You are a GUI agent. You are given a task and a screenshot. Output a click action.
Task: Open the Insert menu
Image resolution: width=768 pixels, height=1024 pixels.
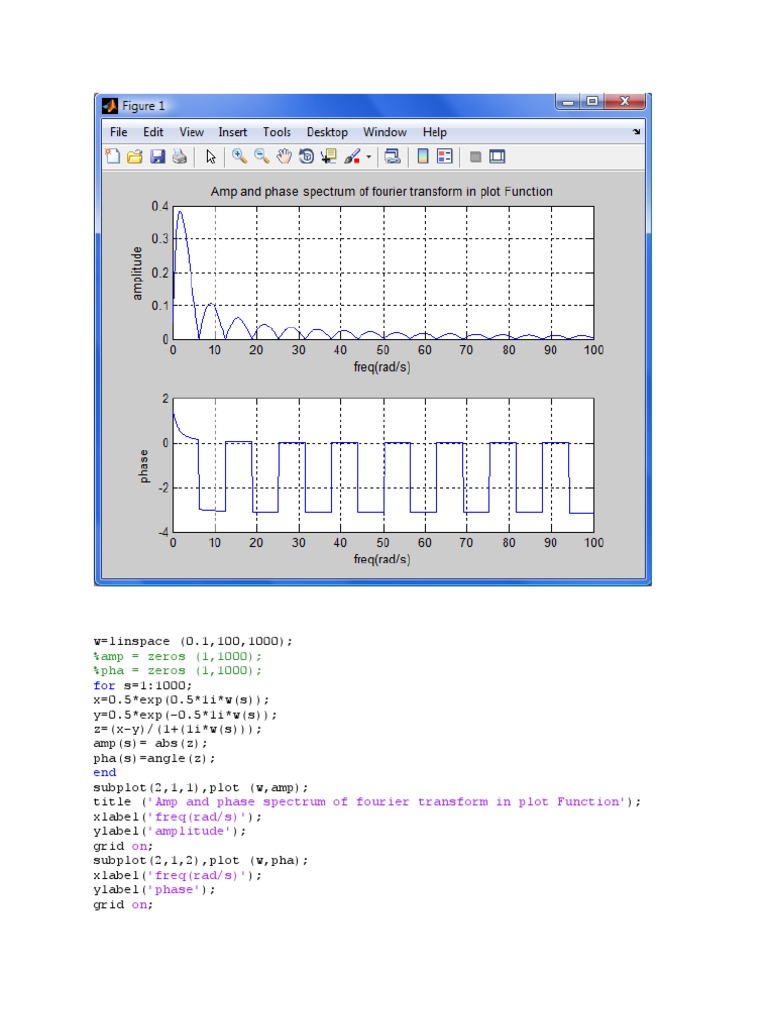click(x=233, y=132)
